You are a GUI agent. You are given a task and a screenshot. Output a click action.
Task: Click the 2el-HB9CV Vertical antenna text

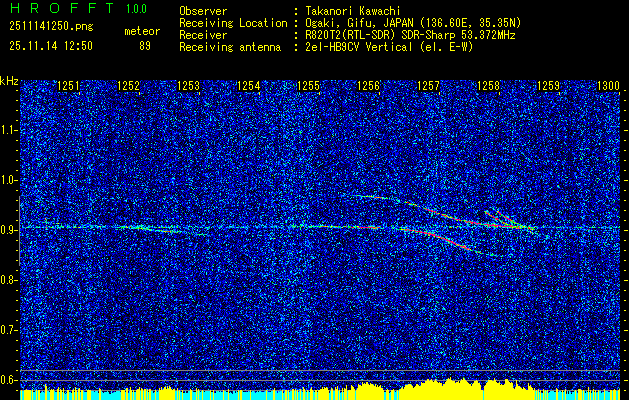pos(387,47)
